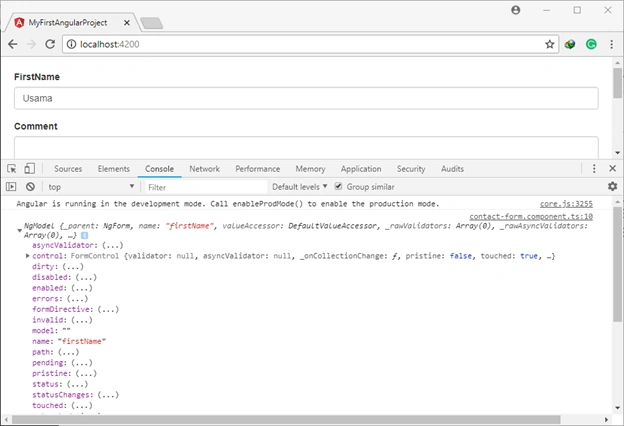Image resolution: width=624 pixels, height=426 pixels.
Task: Click the page scrollbar down arrow
Action: (x=617, y=153)
